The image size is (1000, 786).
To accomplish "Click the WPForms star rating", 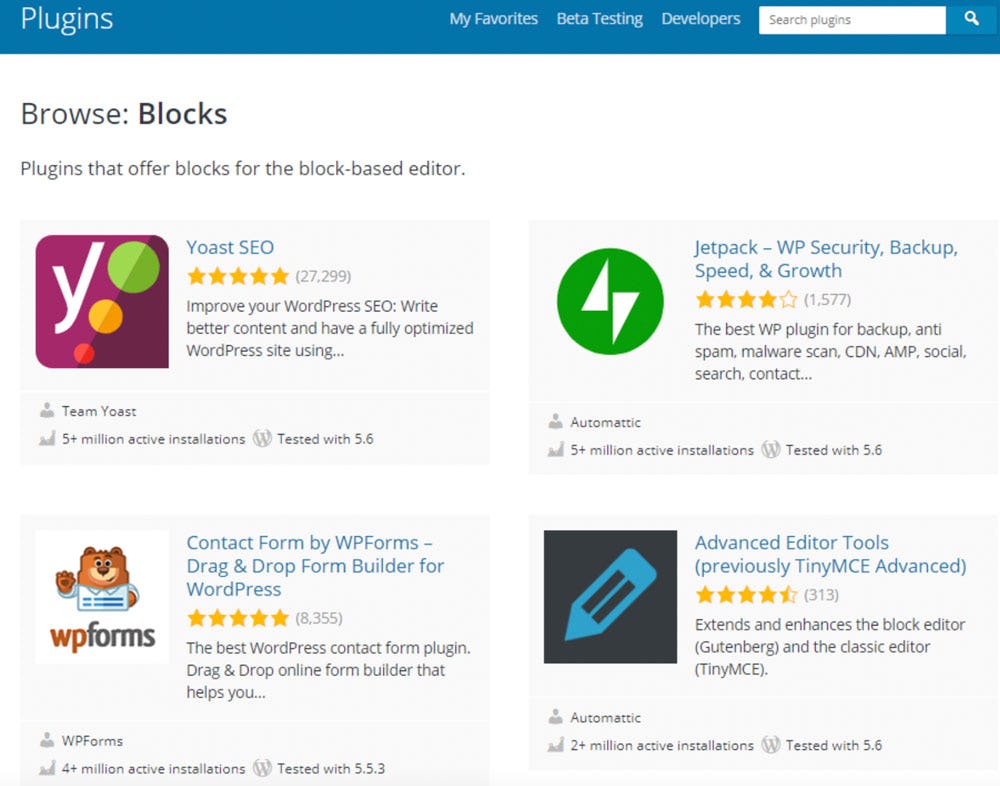I will (x=238, y=618).
